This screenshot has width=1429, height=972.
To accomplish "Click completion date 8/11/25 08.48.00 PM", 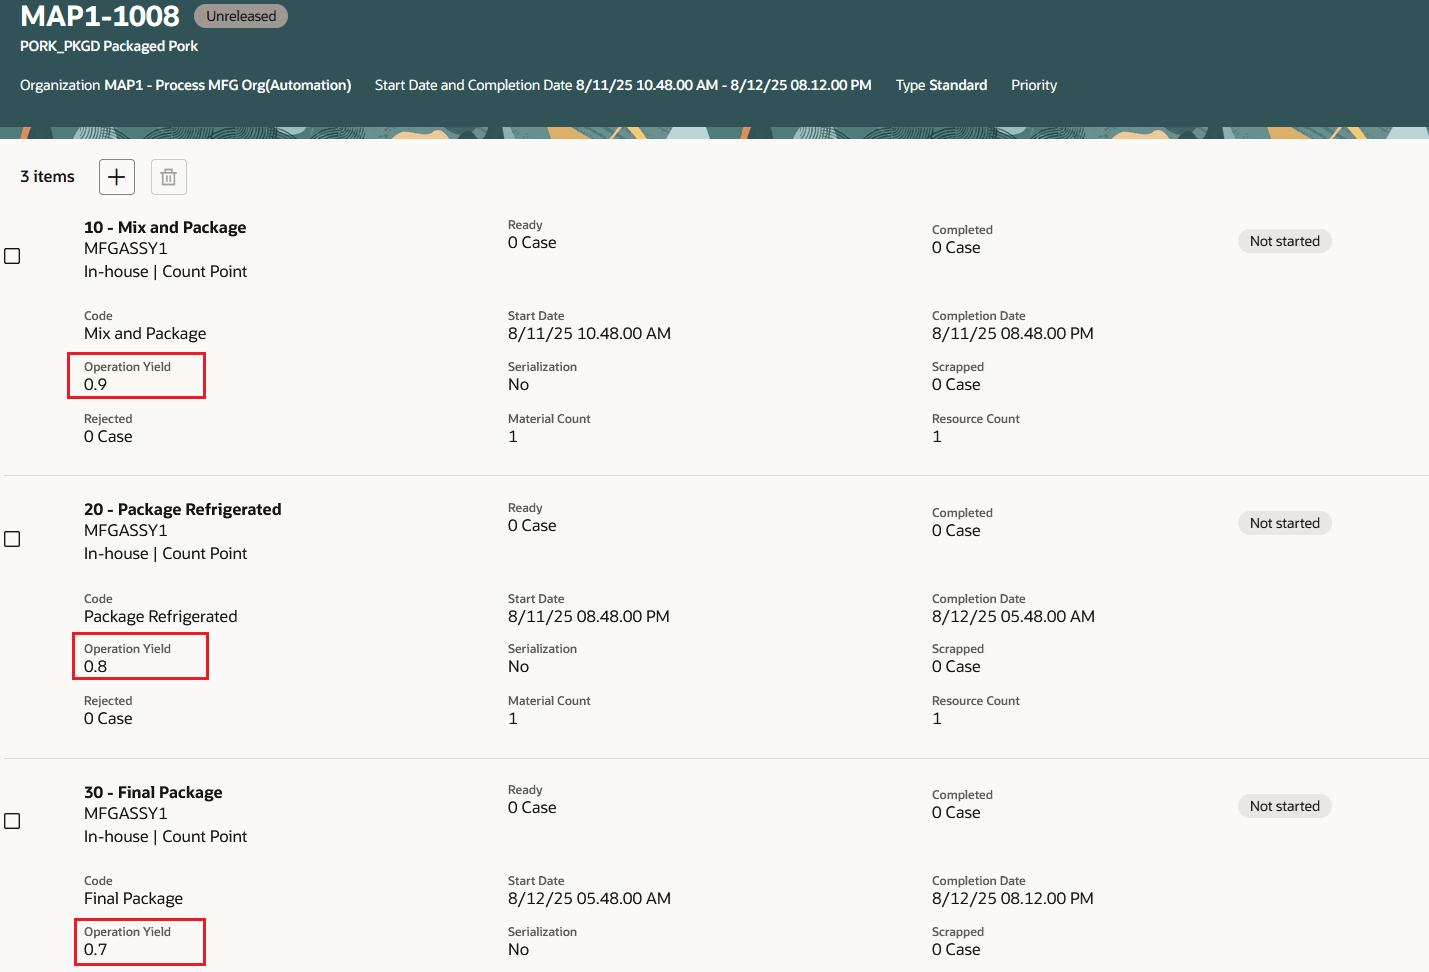I will coord(1013,334).
